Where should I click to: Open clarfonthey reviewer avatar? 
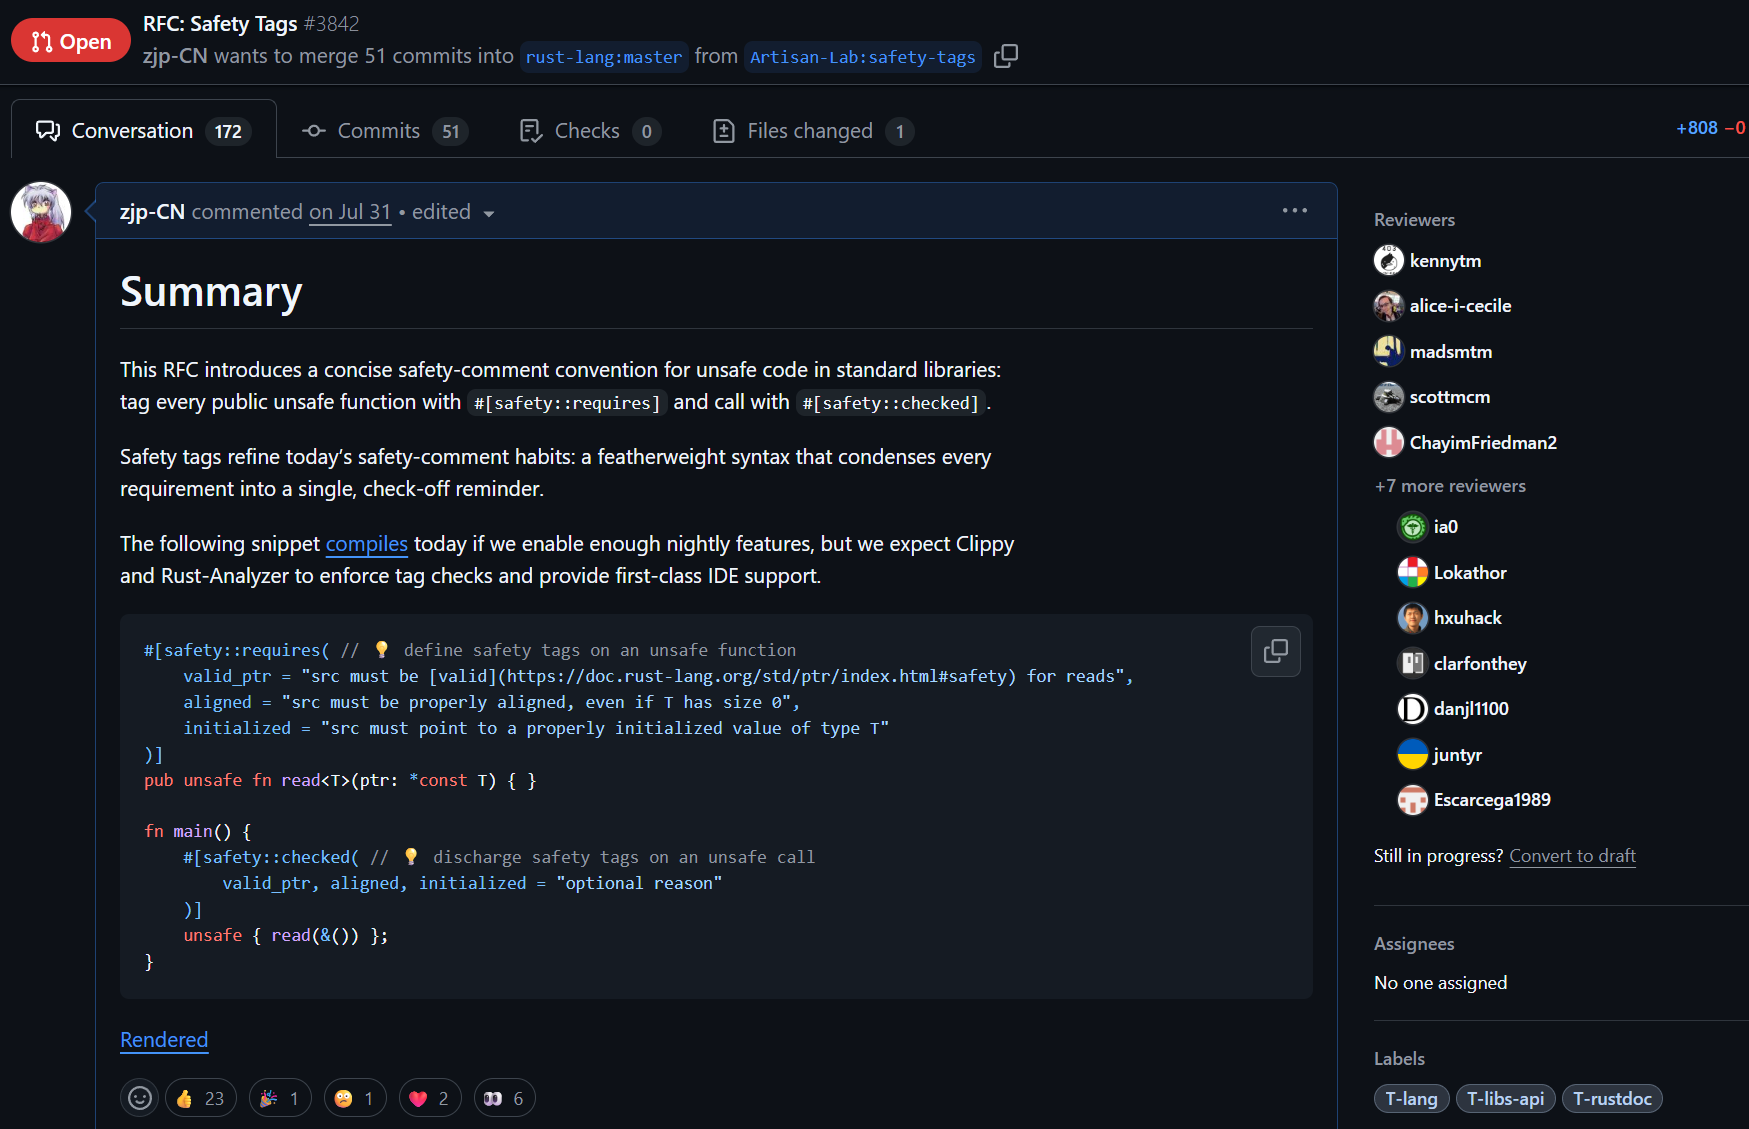(x=1412, y=663)
